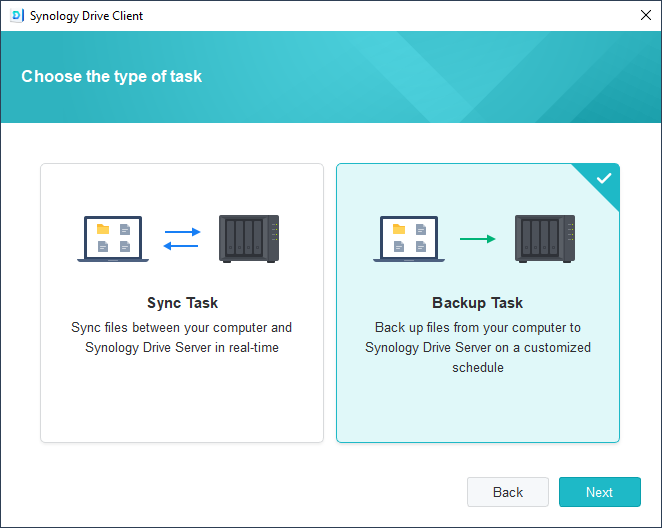
Task: Select the Backup Task title label
Action: (477, 303)
